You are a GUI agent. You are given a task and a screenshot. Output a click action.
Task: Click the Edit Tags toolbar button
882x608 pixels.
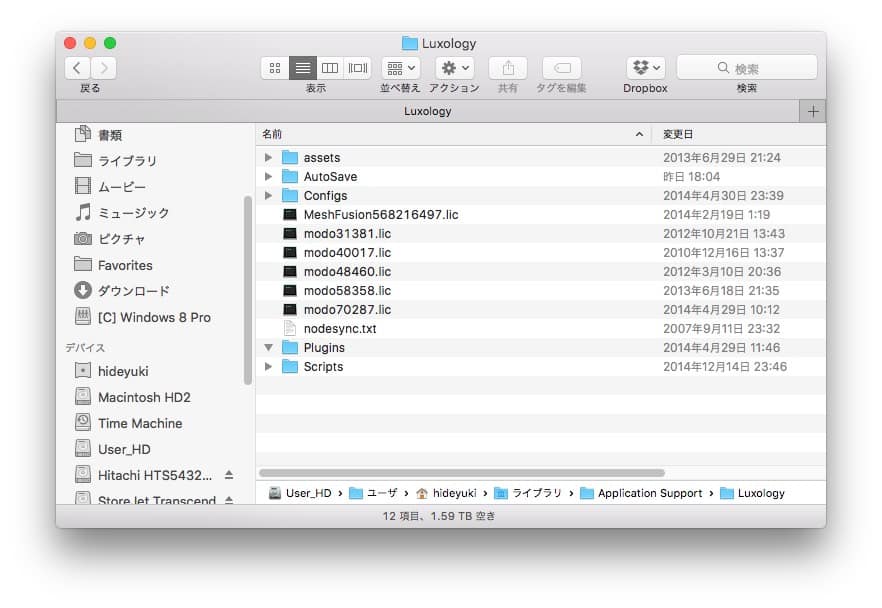pos(561,68)
